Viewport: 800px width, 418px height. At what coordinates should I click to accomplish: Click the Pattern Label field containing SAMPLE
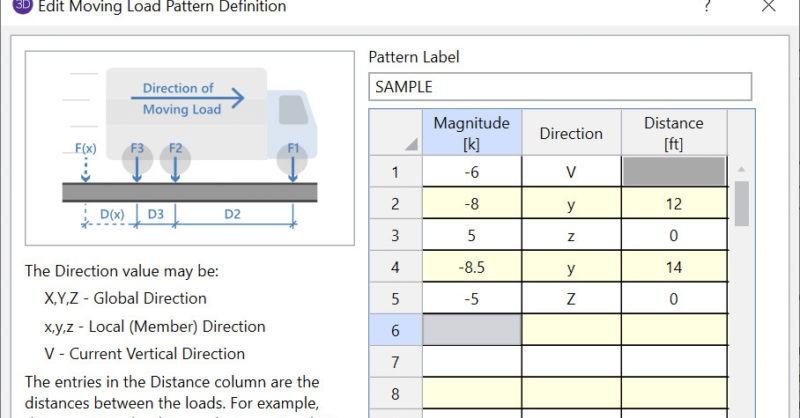coord(559,87)
